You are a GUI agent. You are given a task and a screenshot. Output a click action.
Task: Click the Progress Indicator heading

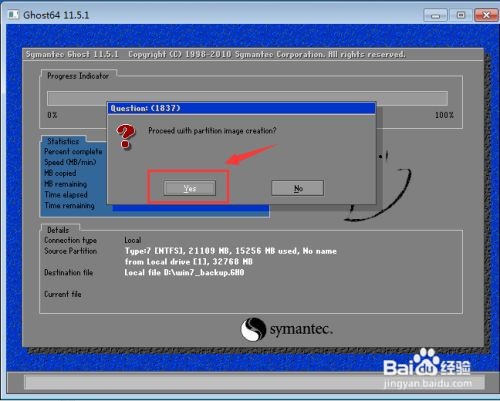click(78, 76)
